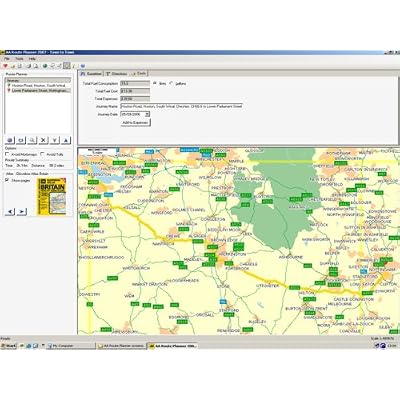400x400 pixels.
Task: Enable the Avoid Tolls checkbox
Action: coord(42,154)
